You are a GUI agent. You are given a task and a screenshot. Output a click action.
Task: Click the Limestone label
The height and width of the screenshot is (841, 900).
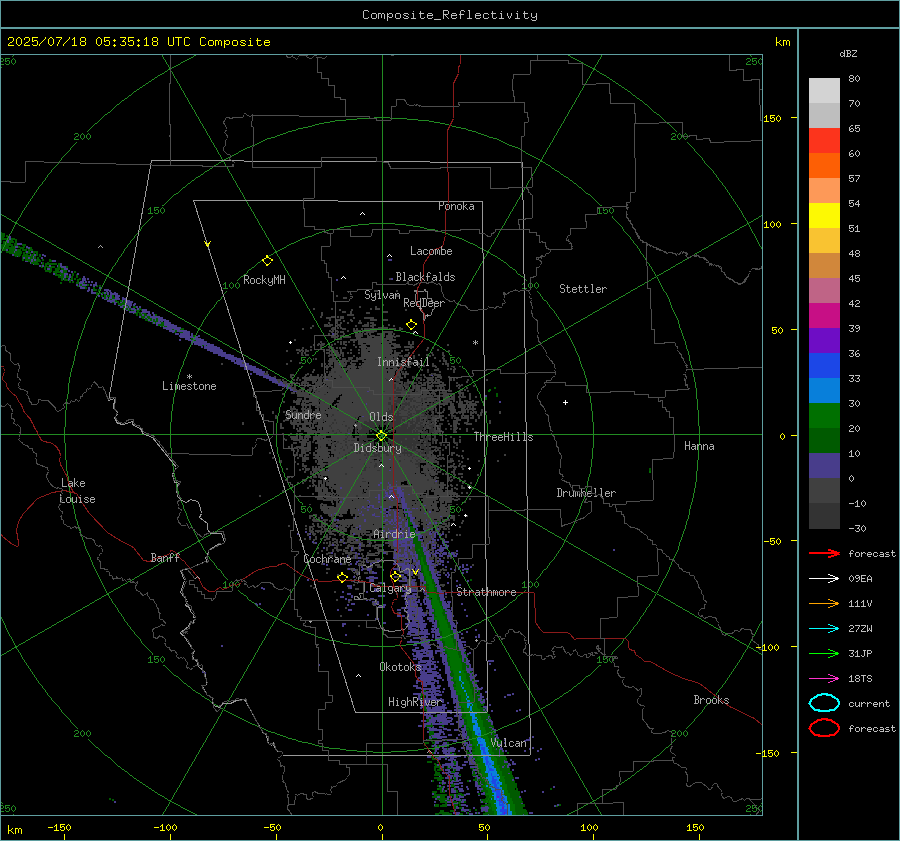pos(189,386)
